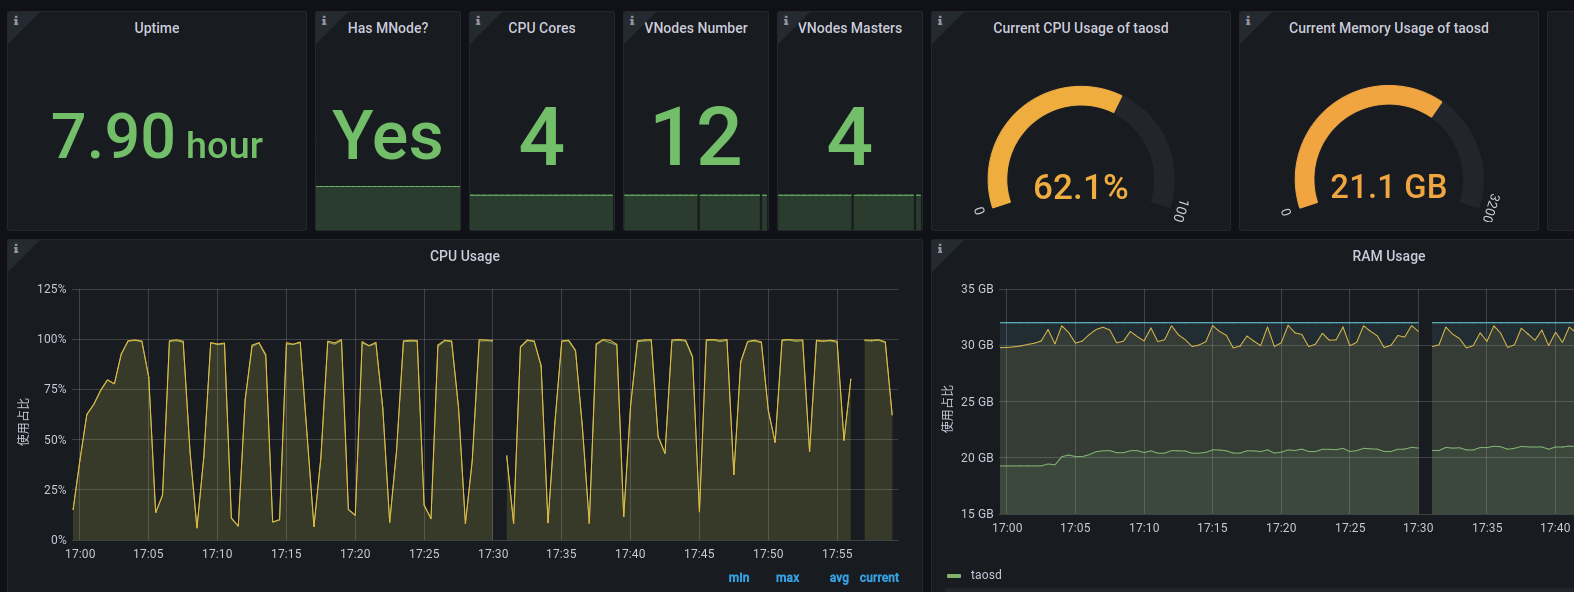The image size is (1574, 592).
Task: Click the value 4 in VNodes Masters
Action: click(x=850, y=137)
